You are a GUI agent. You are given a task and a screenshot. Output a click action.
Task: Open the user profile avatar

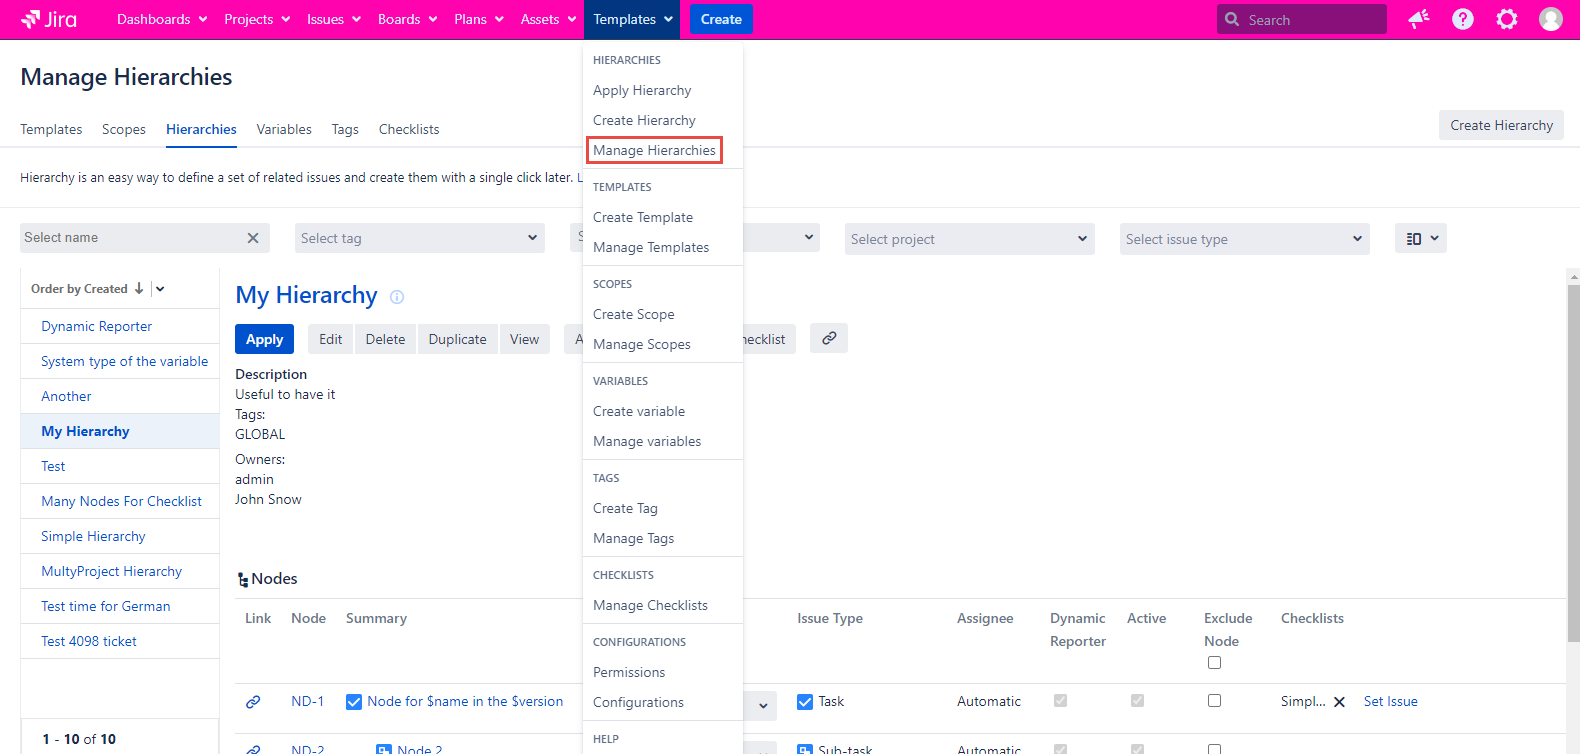coord(1550,19)
